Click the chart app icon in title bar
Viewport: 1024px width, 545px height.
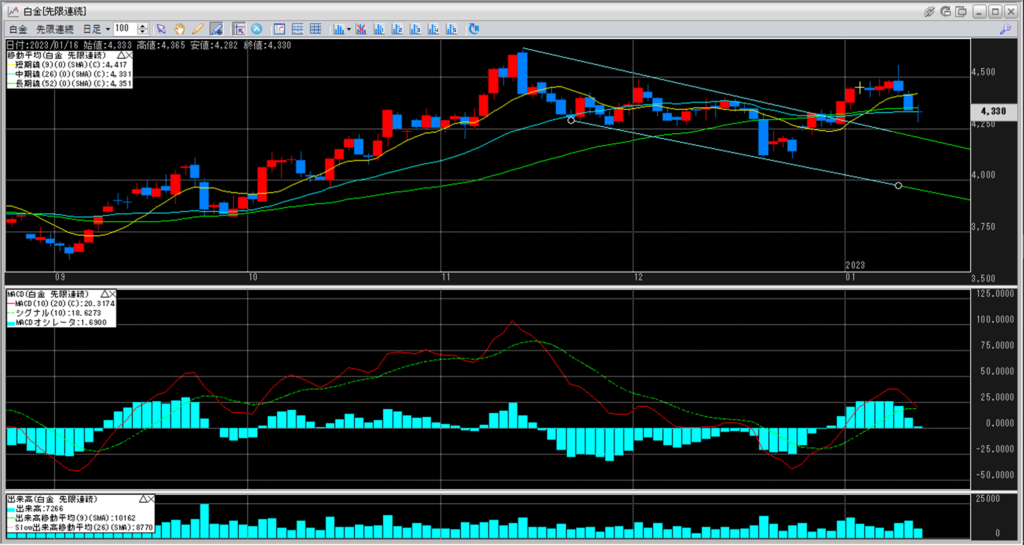(x=12, y=11)
